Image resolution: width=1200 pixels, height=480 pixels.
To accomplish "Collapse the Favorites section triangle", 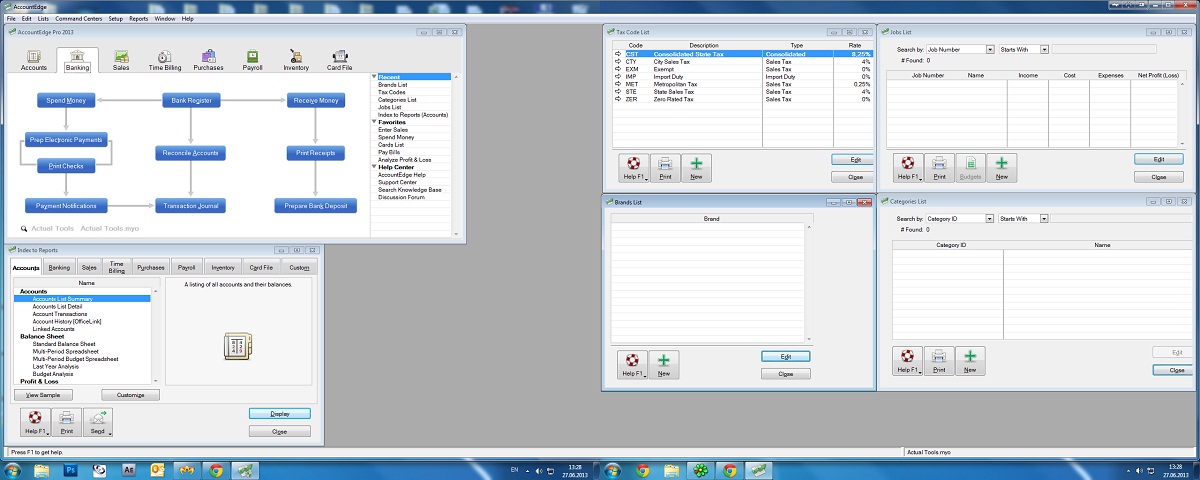I will pos(374,122).
